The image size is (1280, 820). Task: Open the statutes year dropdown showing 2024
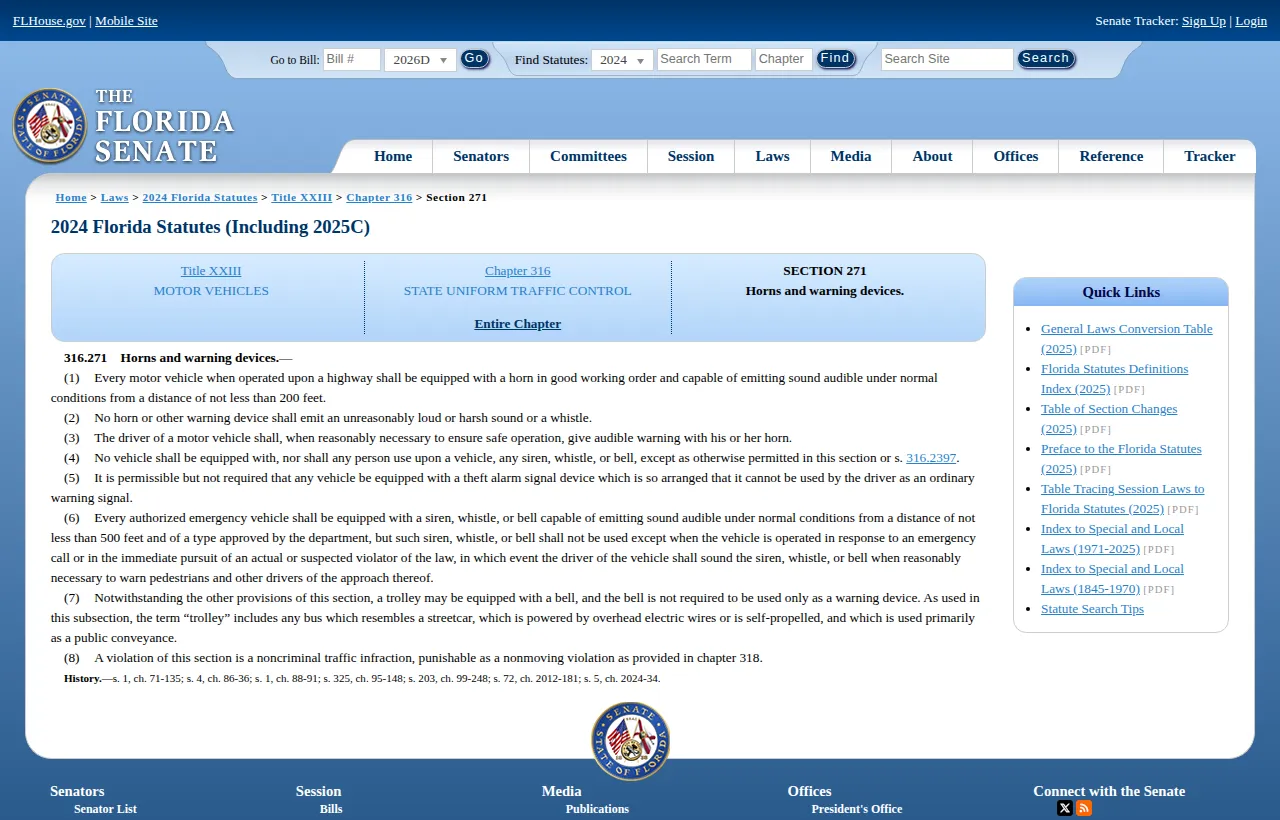[622, 59]
